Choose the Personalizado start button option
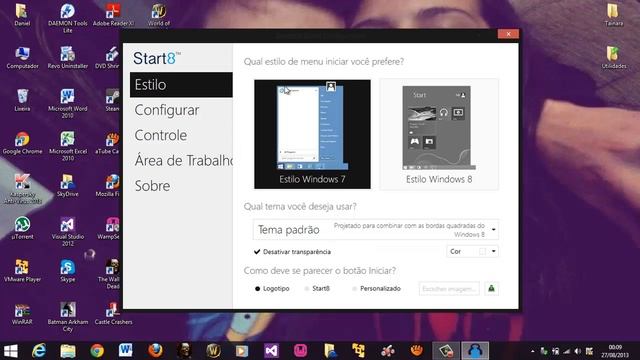The height and width of the screenshot is (360, 640). coord(354,289)
